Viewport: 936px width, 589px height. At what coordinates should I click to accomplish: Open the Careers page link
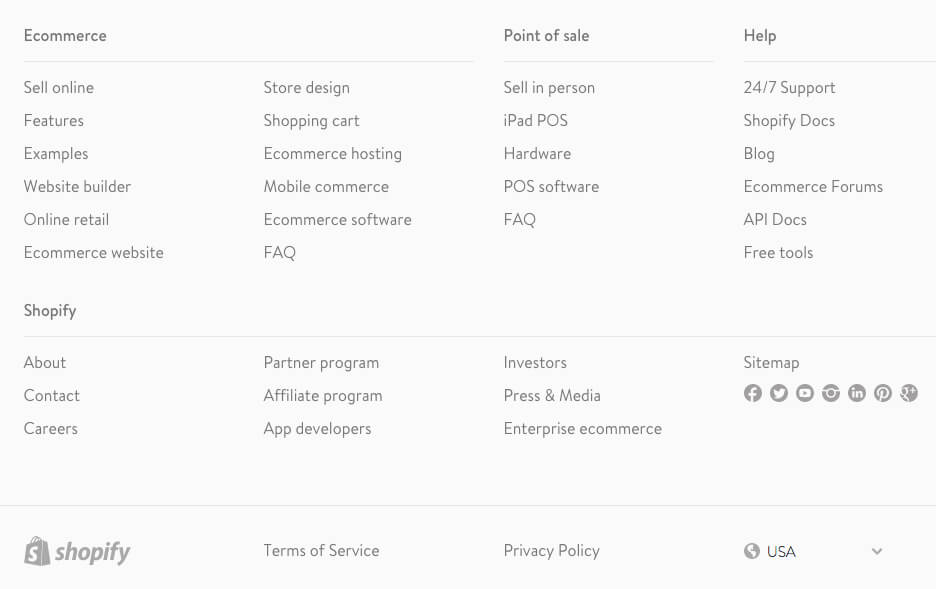point(51,428)
